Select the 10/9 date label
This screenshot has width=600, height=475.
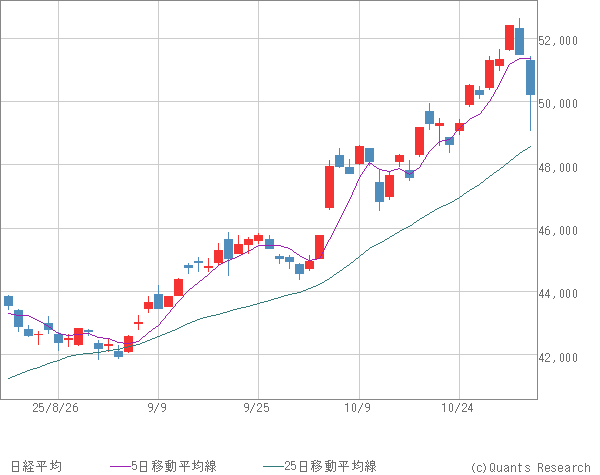[x=357, y=408]
